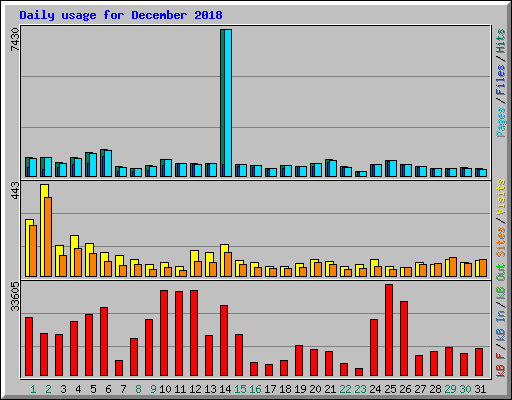Click the Pages legend label
Viewport: 512px width, 400px height.
click(x=500, y=122)
